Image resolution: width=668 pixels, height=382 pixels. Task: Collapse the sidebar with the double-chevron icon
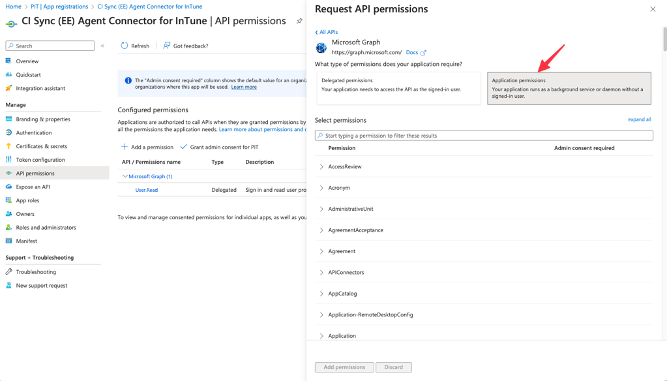coord(102,46)
